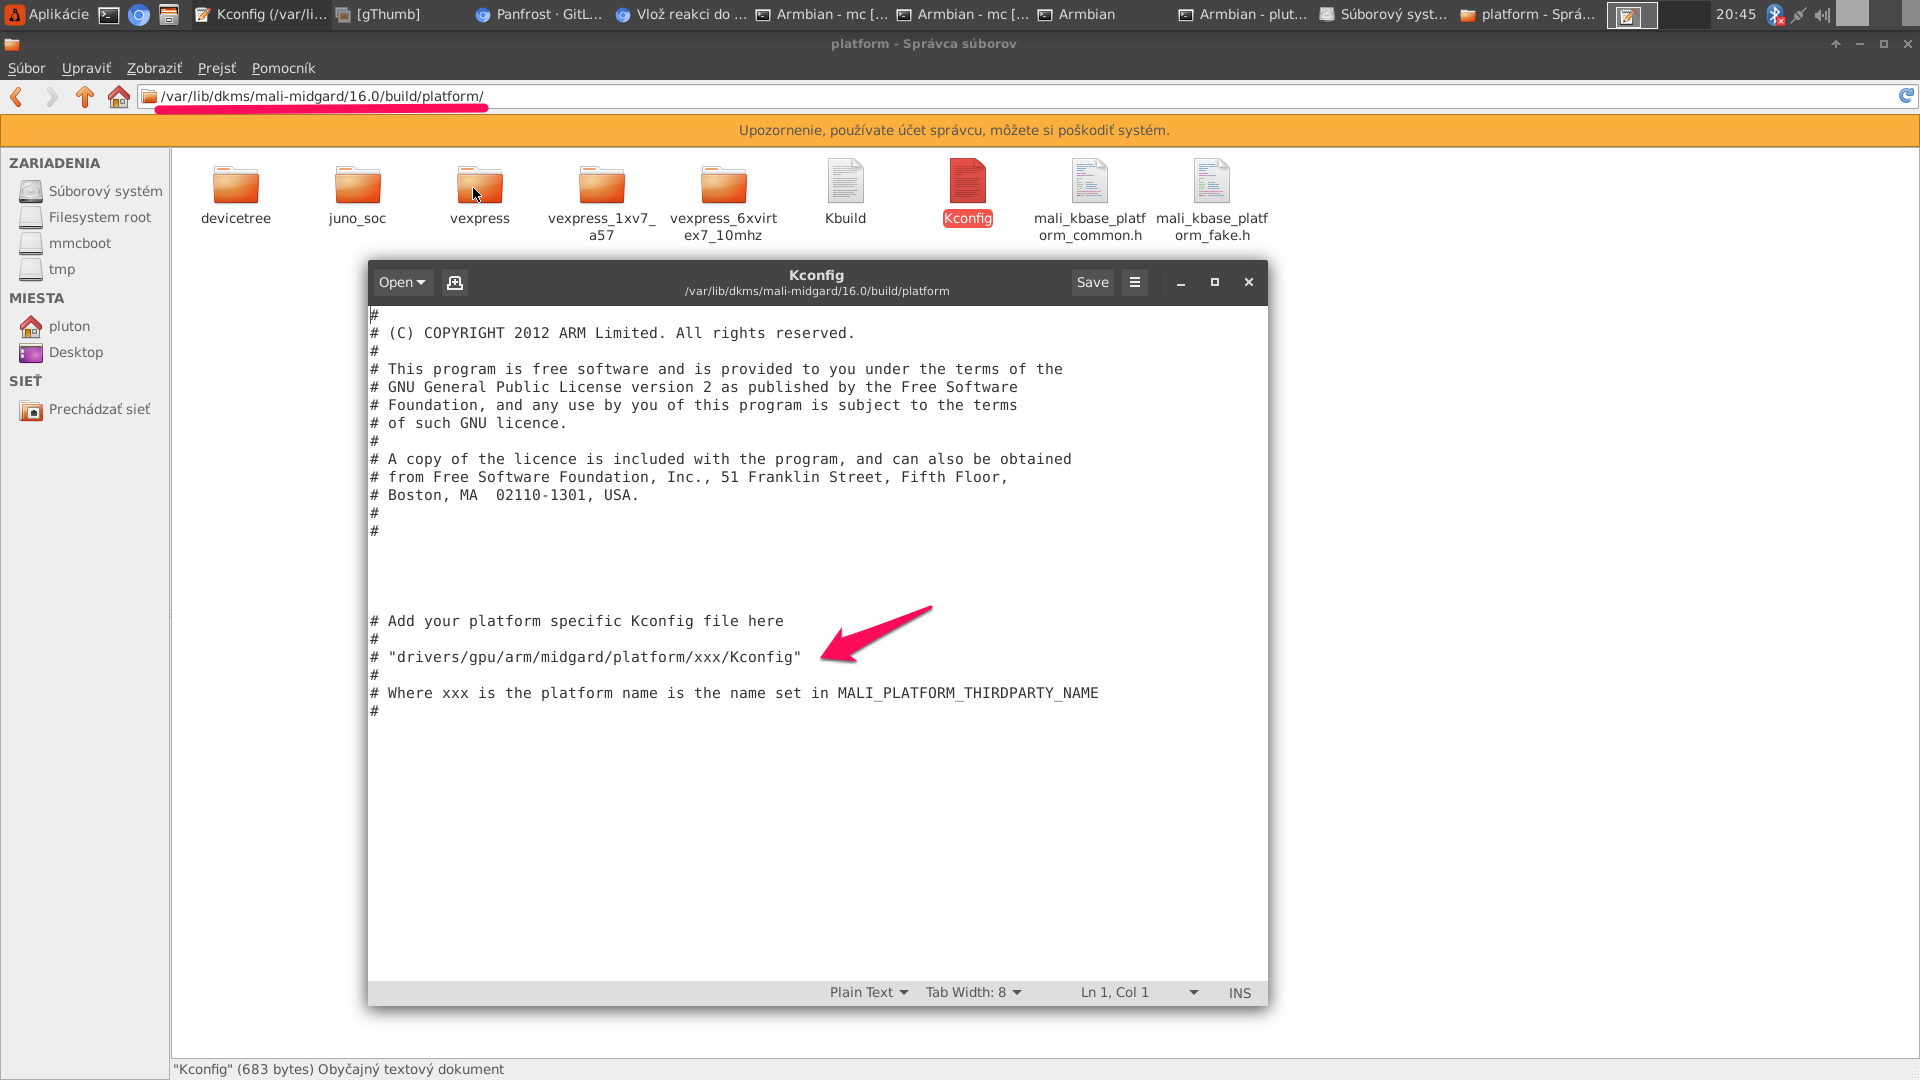Open mmcboot device in sidebar
The image size is (1920, 1080).
click(66, 243)
